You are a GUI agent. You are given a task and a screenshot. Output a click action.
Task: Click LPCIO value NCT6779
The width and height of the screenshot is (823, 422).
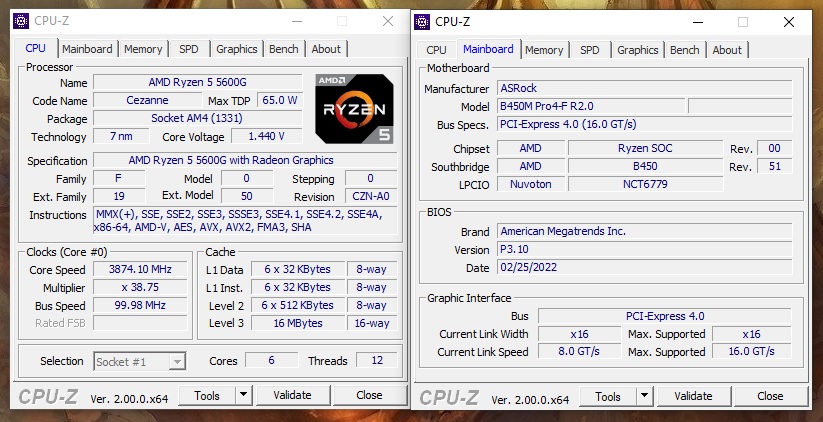tap(645, 184)
